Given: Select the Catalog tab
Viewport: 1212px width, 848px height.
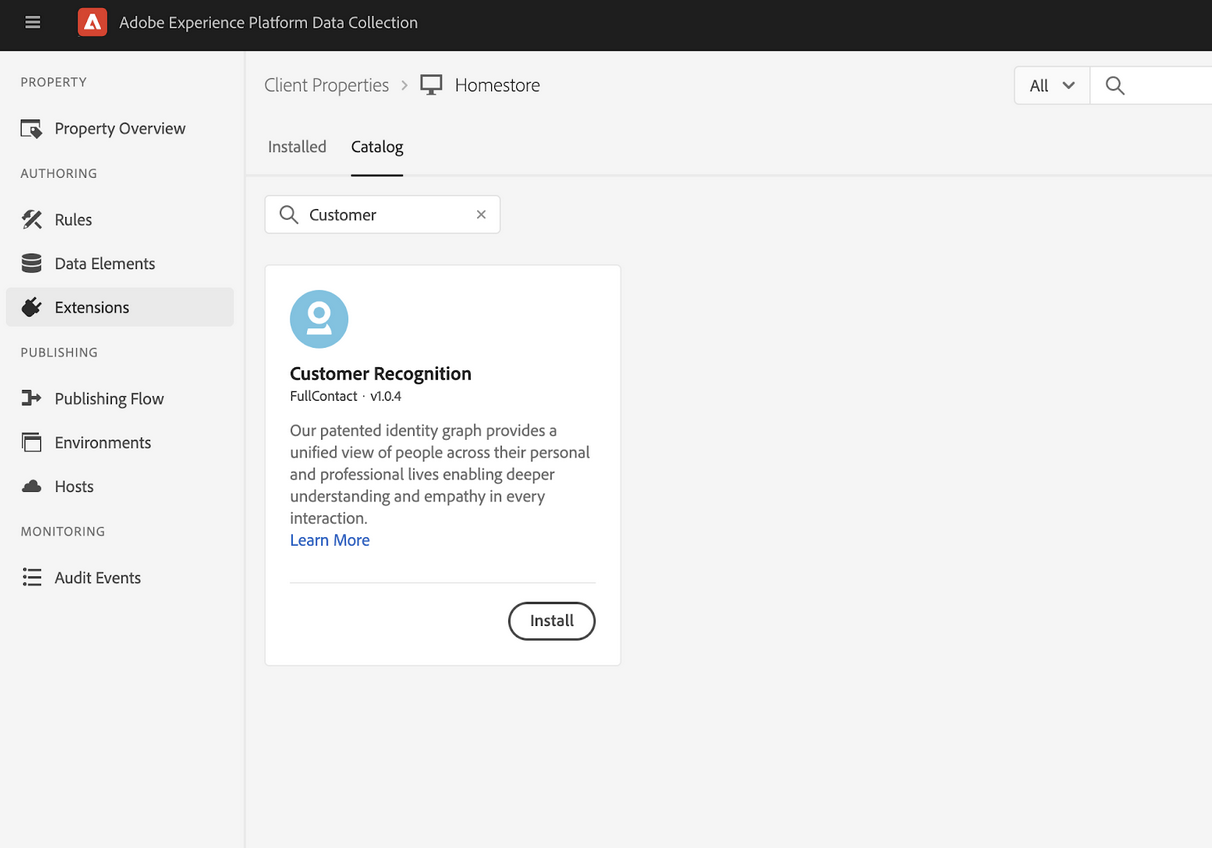Looking at the screenshot, I should point(377,146).
